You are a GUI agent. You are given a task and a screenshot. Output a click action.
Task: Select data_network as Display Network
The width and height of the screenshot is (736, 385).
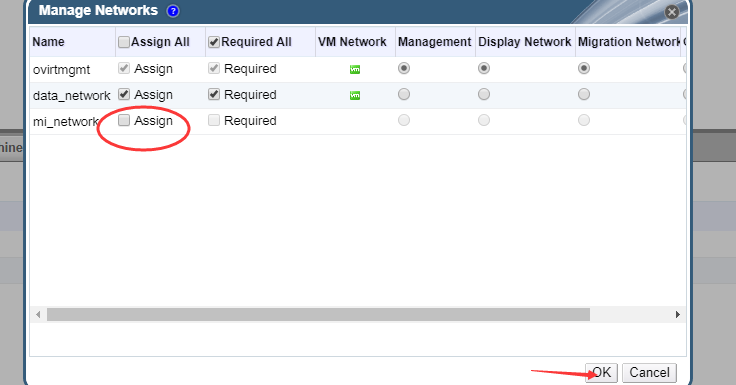pos(484,94)
